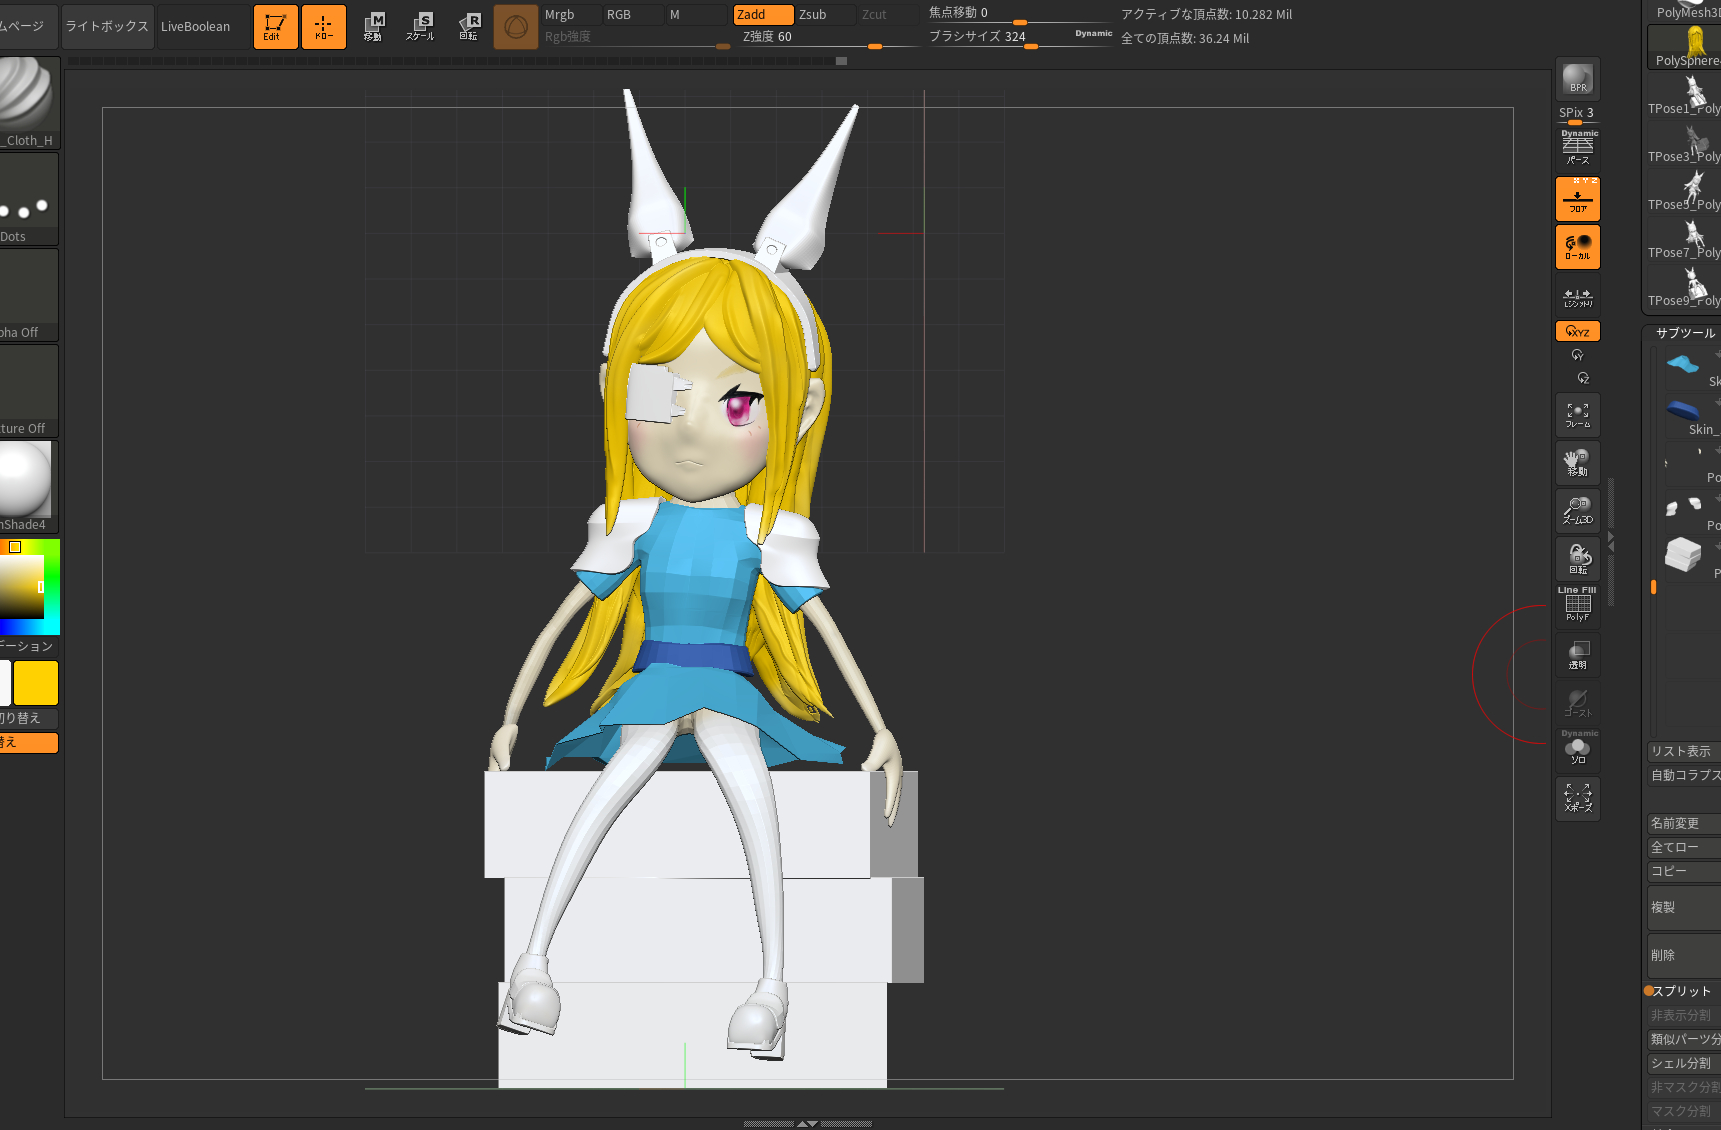Toggle Local (ローカル) symmetry pivot
The width and height of the screenshot is (1721, 1130).
point(1577,247)
